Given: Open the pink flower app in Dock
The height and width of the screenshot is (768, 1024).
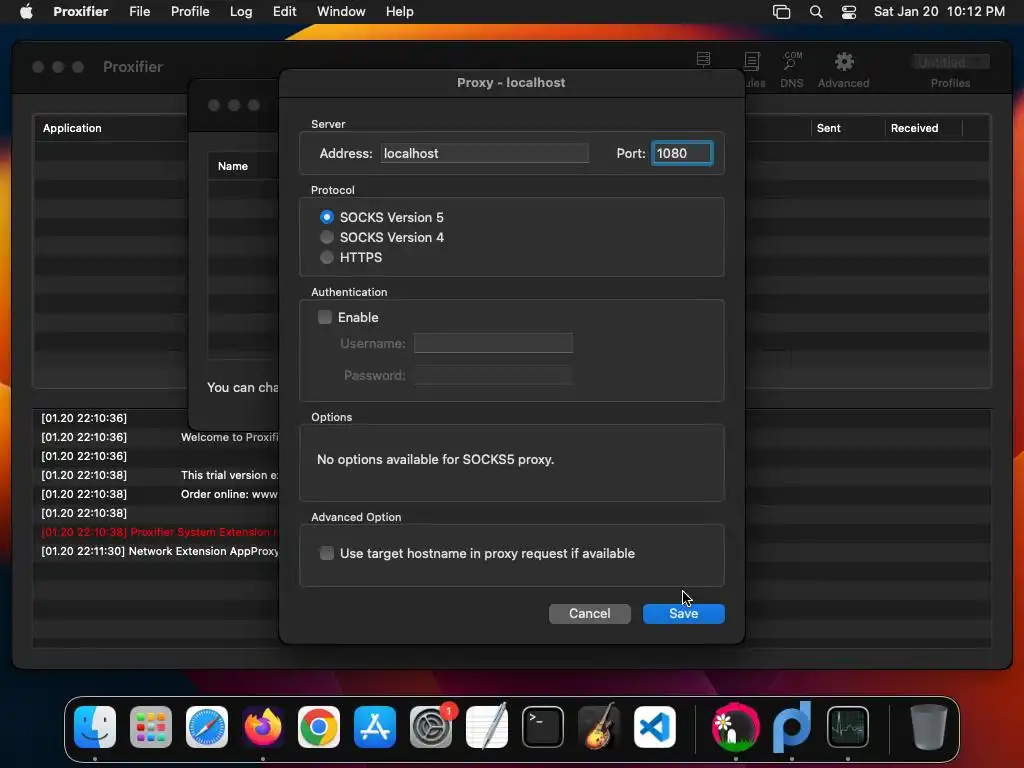Looking at the screenshot, I should point(735,727).
